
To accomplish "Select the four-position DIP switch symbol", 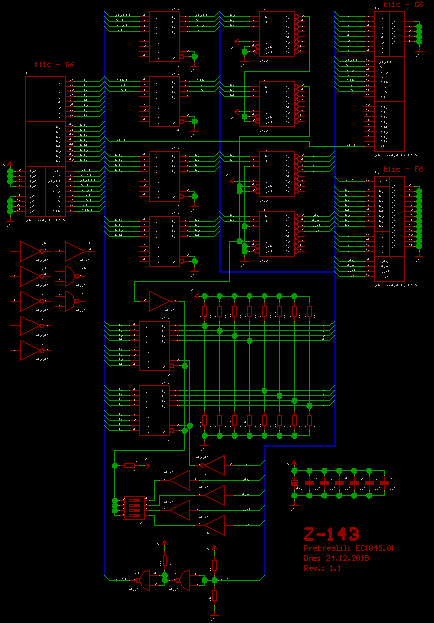I will 134,508.
